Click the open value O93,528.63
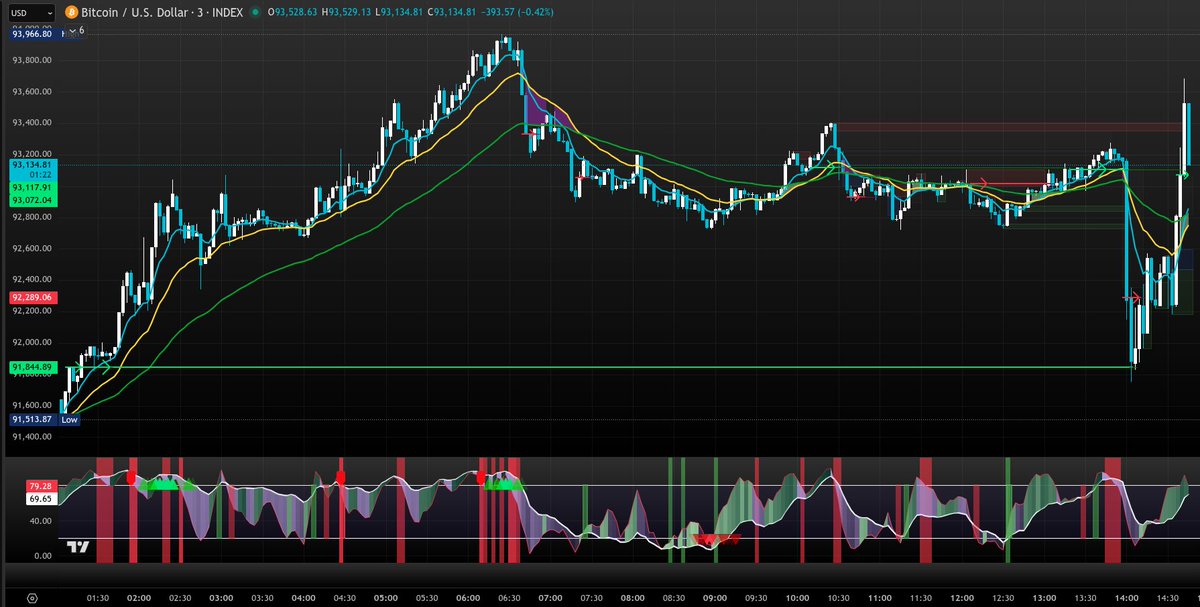This screenshot has width=1200, height=607. 290,12
